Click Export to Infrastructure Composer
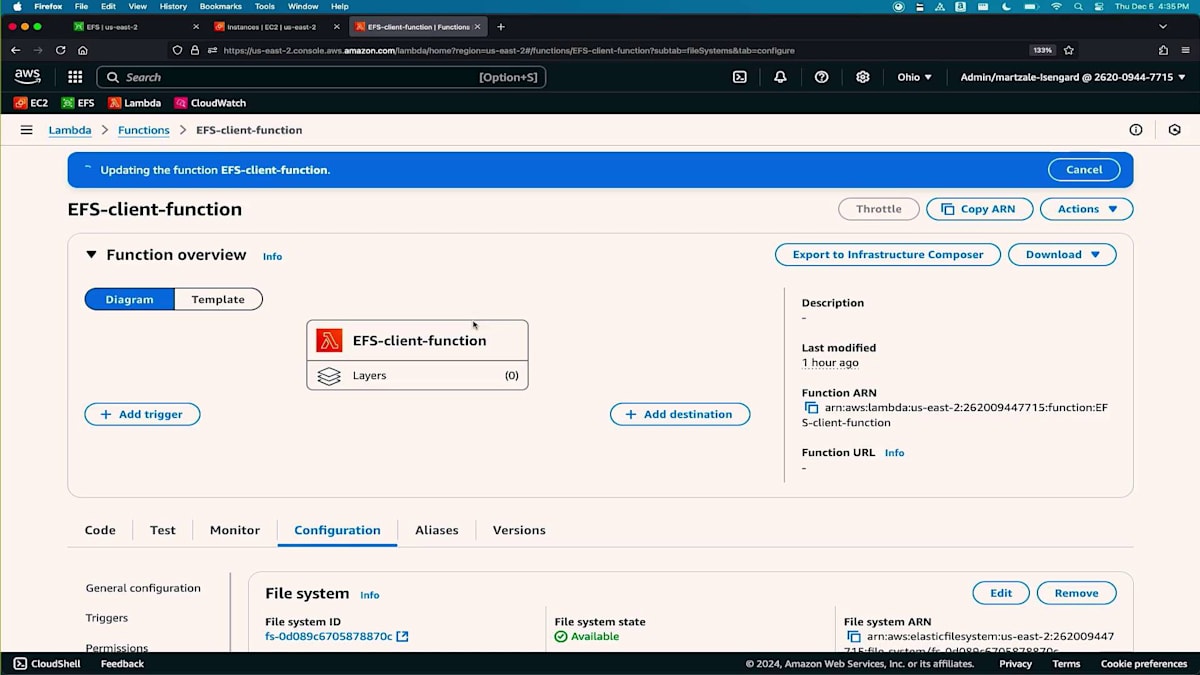Screen dimensions: 1200x675 (888, 255)
